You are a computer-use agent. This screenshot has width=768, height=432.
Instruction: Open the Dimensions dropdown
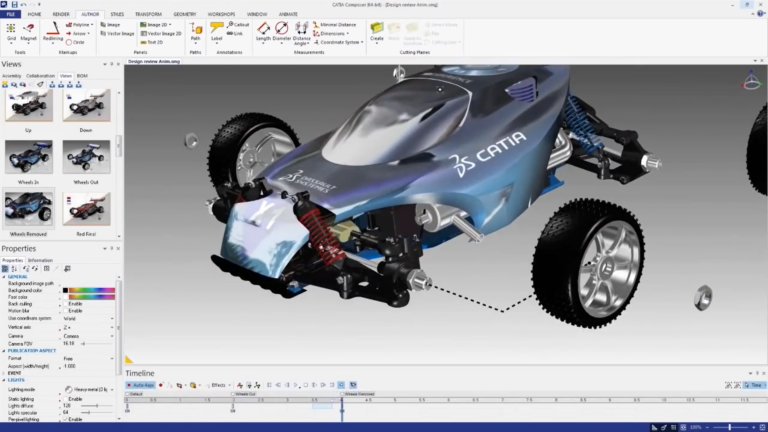(x=348, y=33)
